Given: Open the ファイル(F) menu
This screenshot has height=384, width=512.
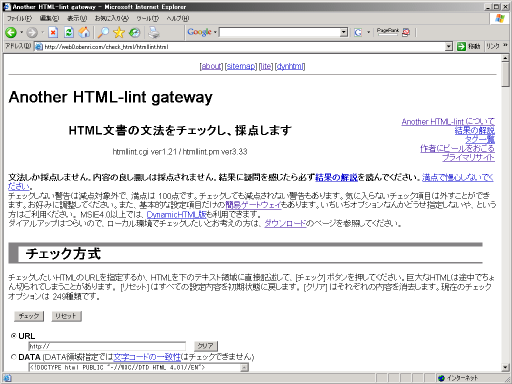Looking at the screenshot, I should click(x=19, y=18).
